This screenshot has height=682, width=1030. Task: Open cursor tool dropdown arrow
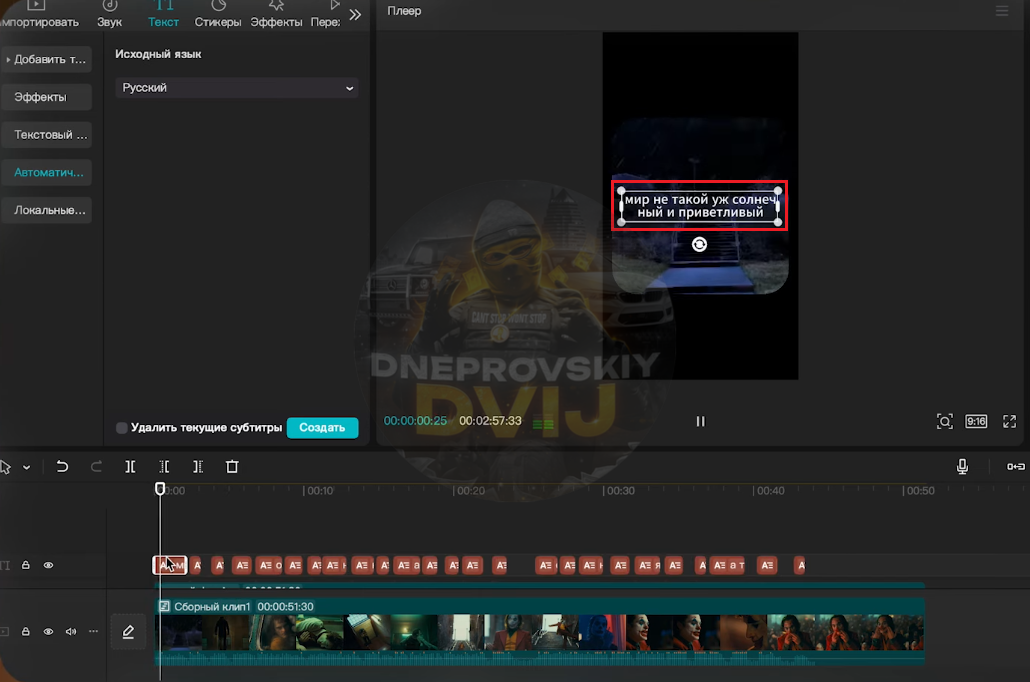pos(26,467)
